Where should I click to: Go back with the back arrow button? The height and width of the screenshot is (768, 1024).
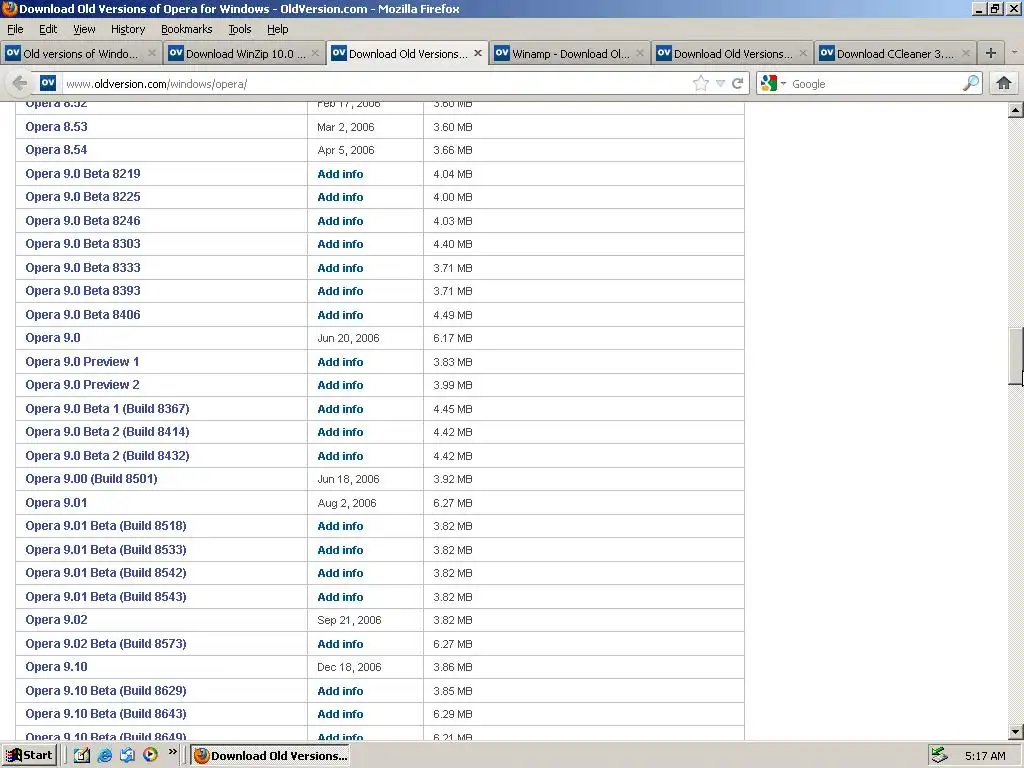[x=20, y=84]
